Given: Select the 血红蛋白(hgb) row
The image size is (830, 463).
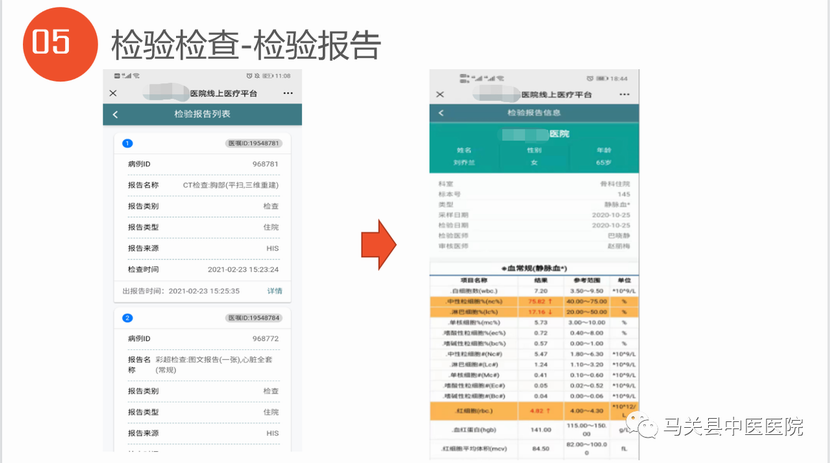Looking at the screenshot, I should point(534,430).
